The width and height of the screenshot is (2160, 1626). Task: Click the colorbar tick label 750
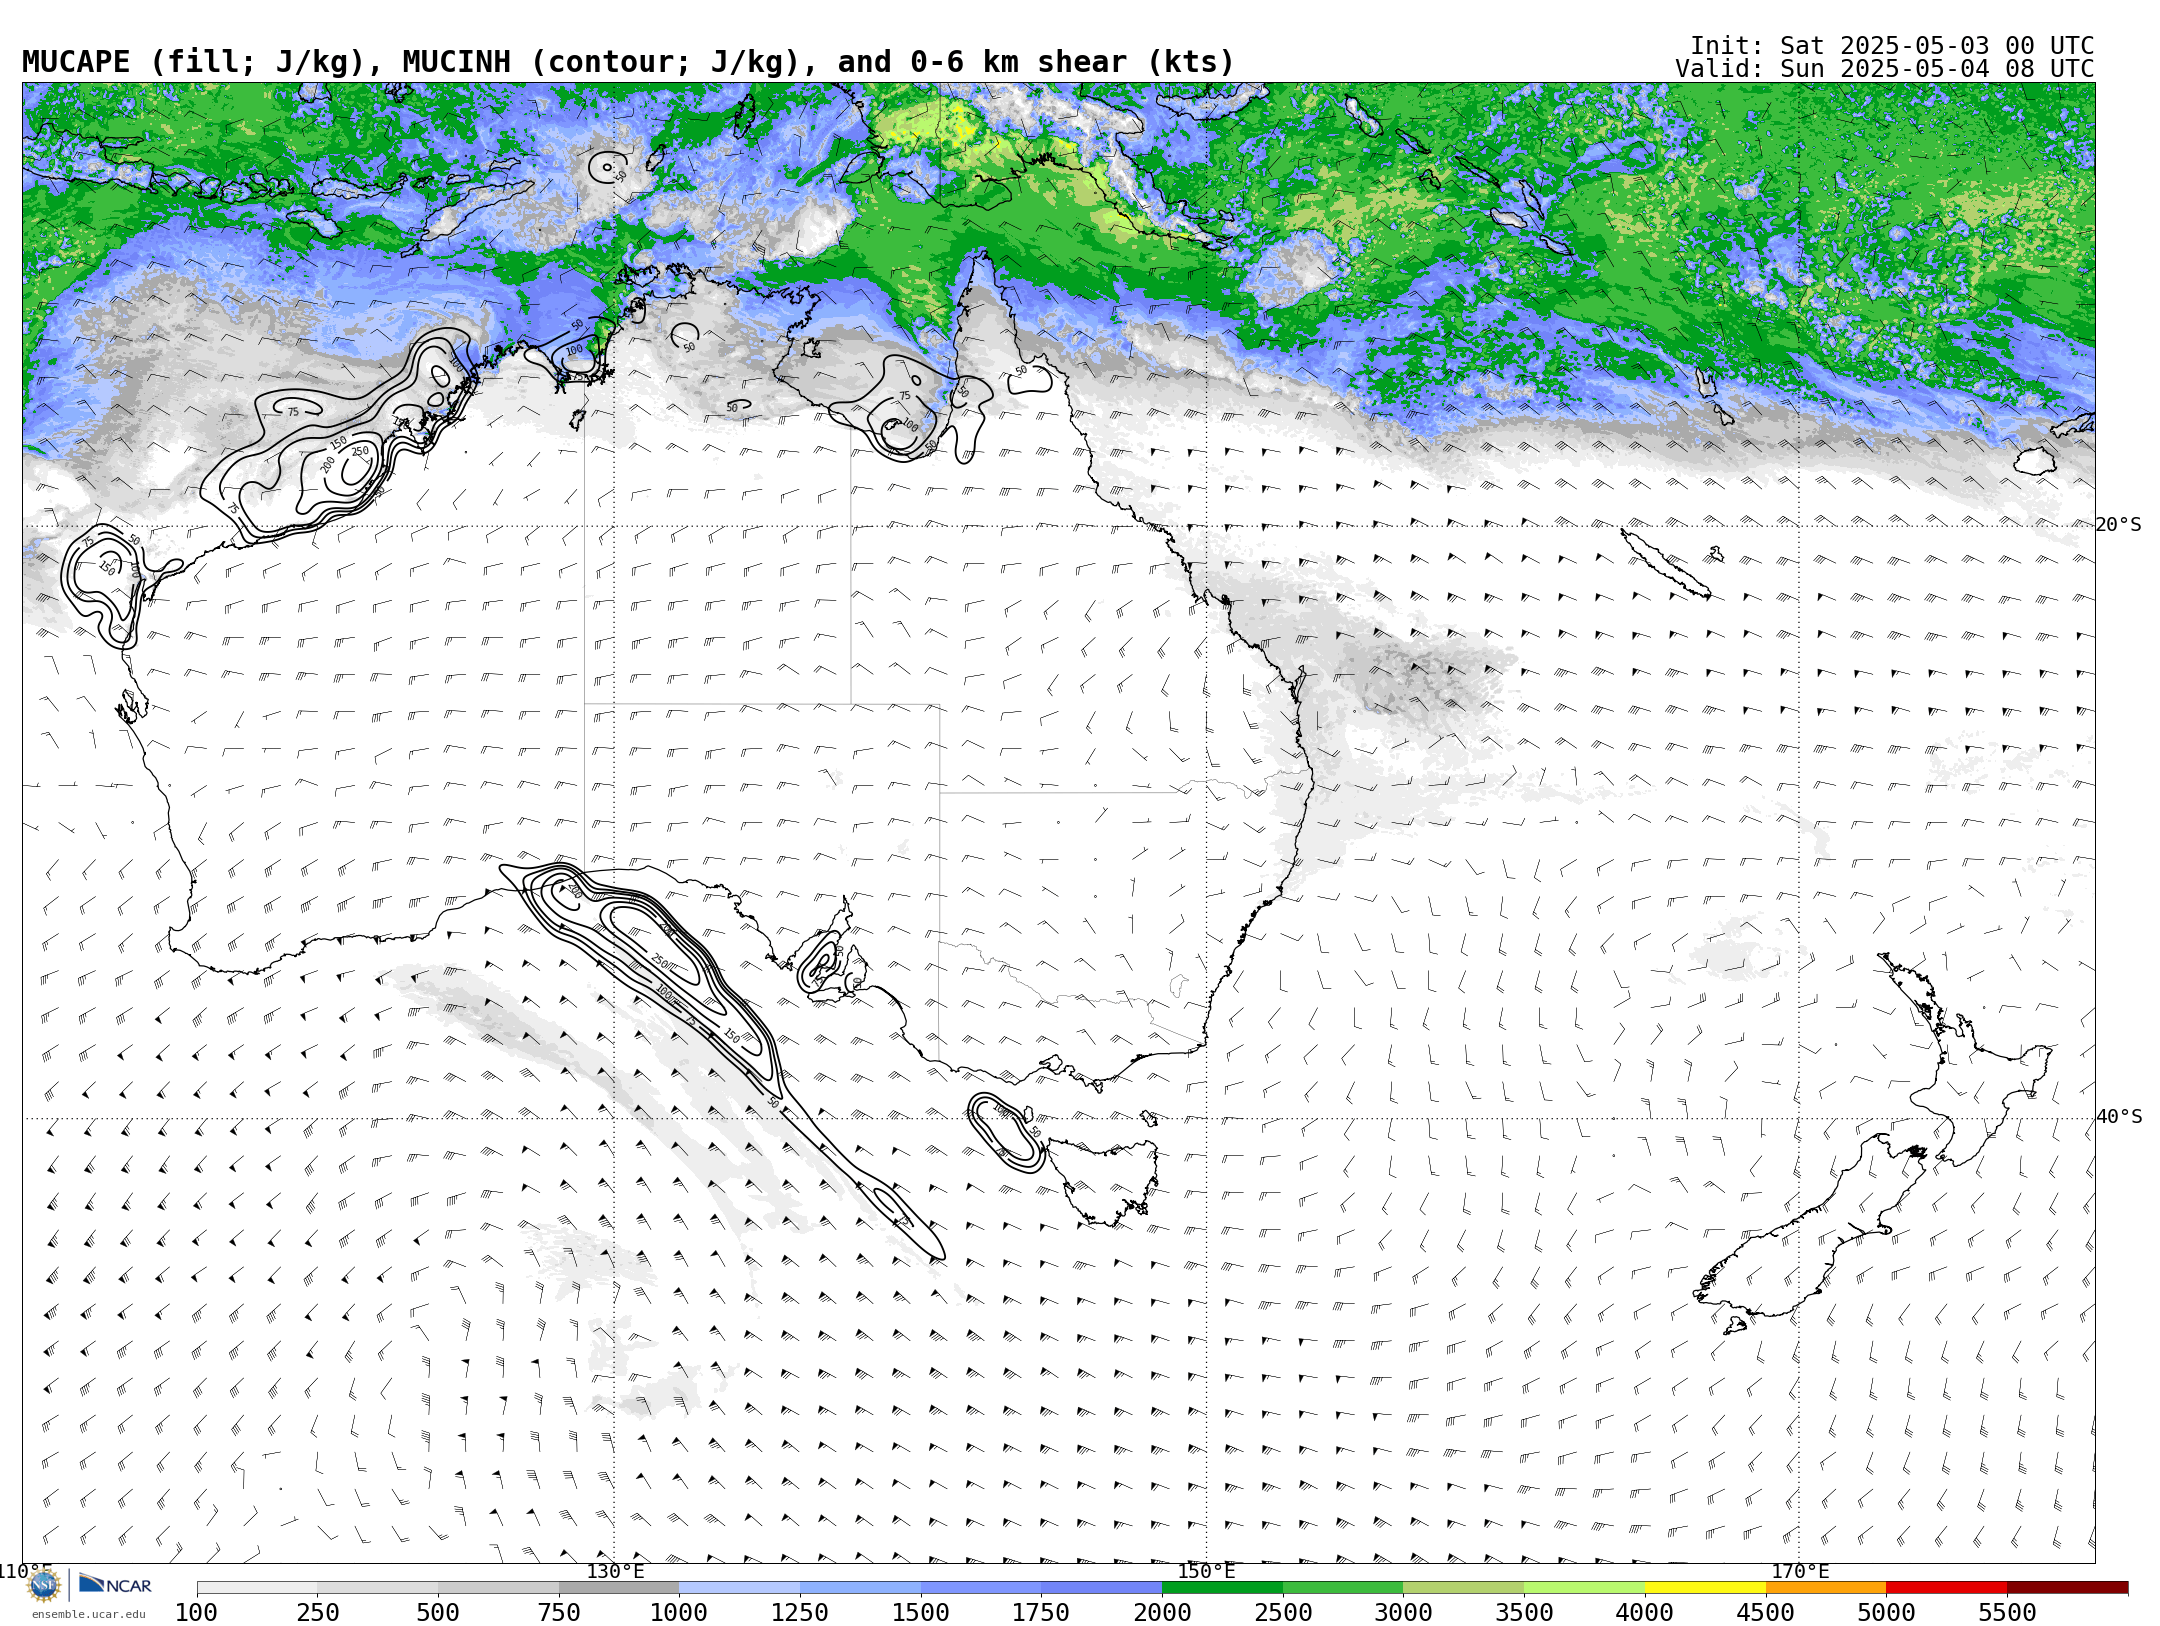tap(559, 1613)
